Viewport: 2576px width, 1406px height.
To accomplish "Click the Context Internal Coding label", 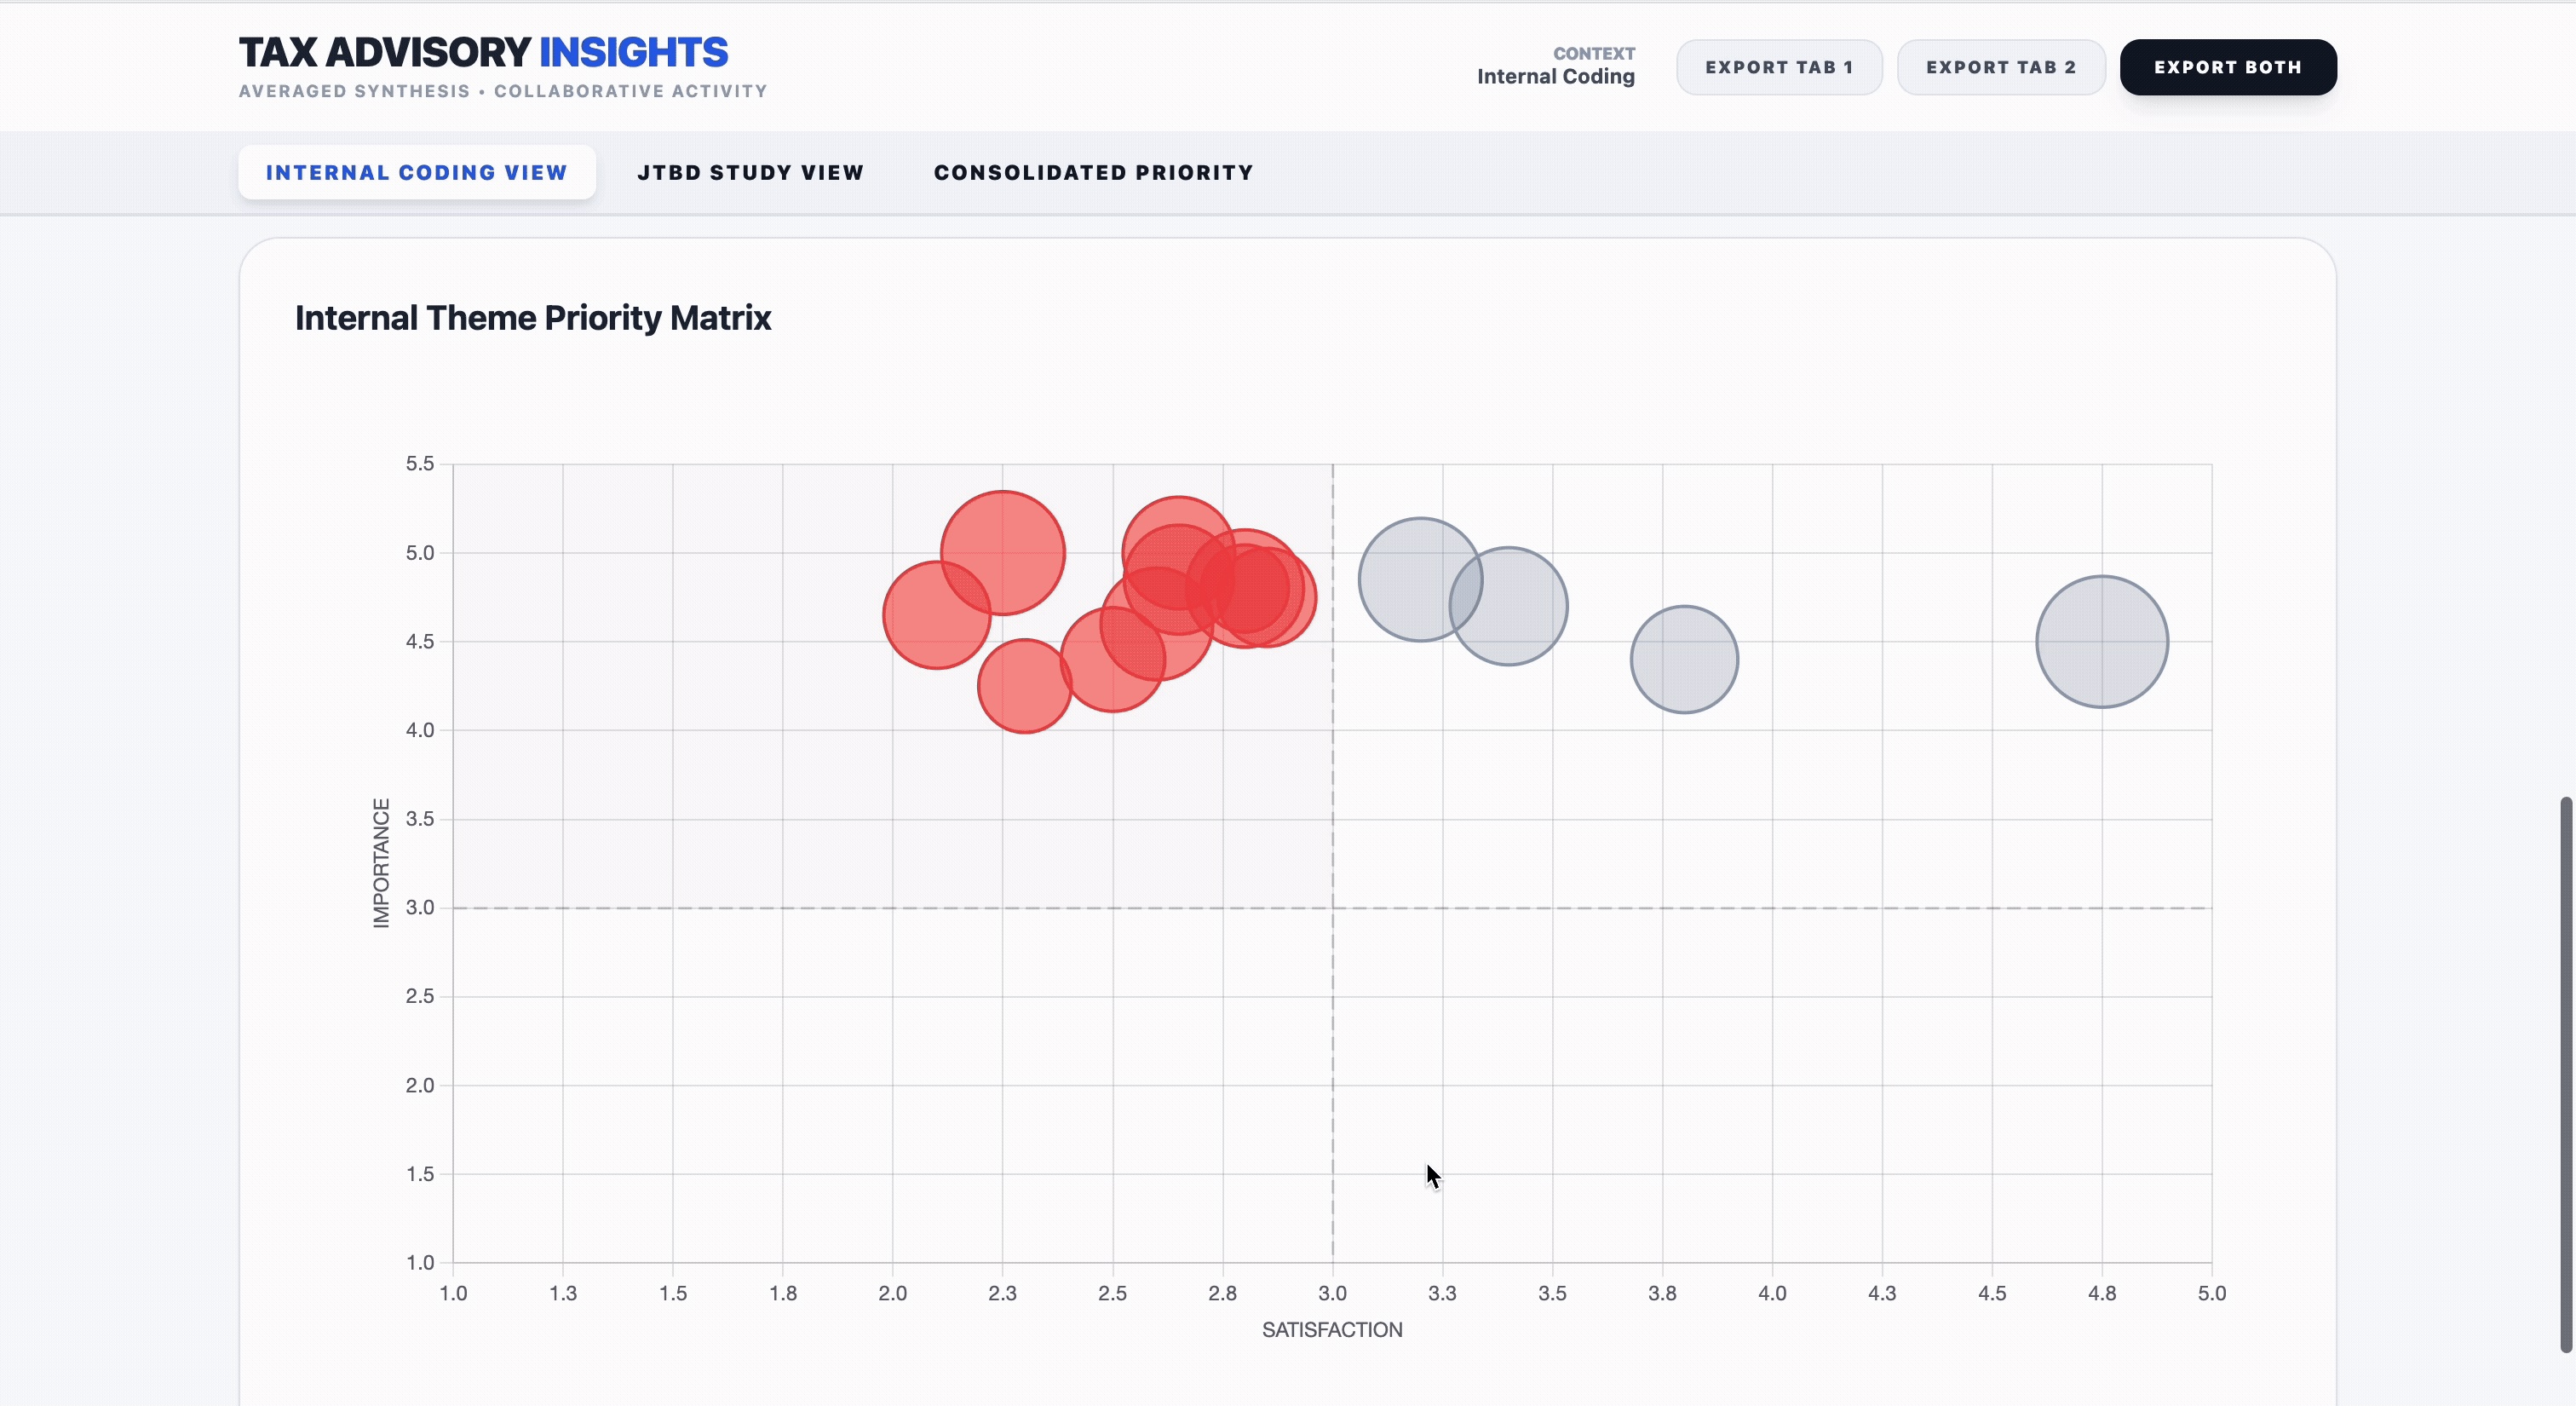I will click(x=1556, y=66).
